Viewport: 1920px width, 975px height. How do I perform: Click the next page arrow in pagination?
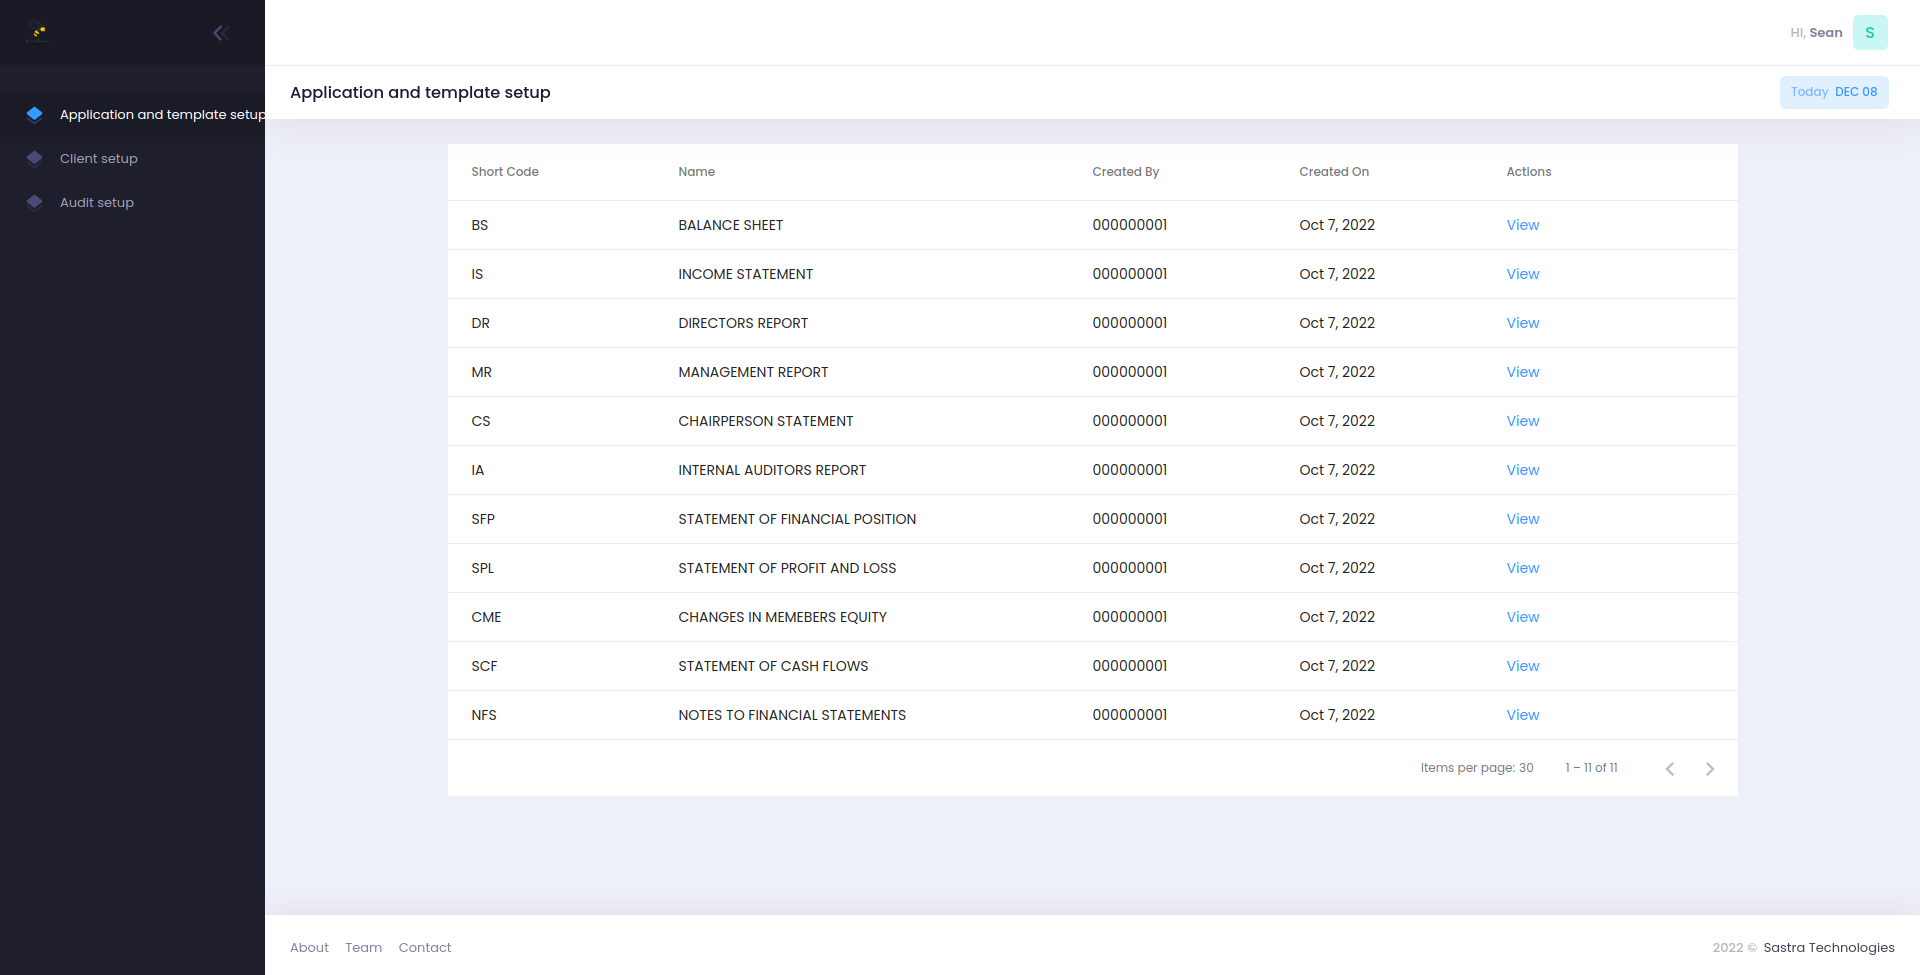pos(1709,768)
